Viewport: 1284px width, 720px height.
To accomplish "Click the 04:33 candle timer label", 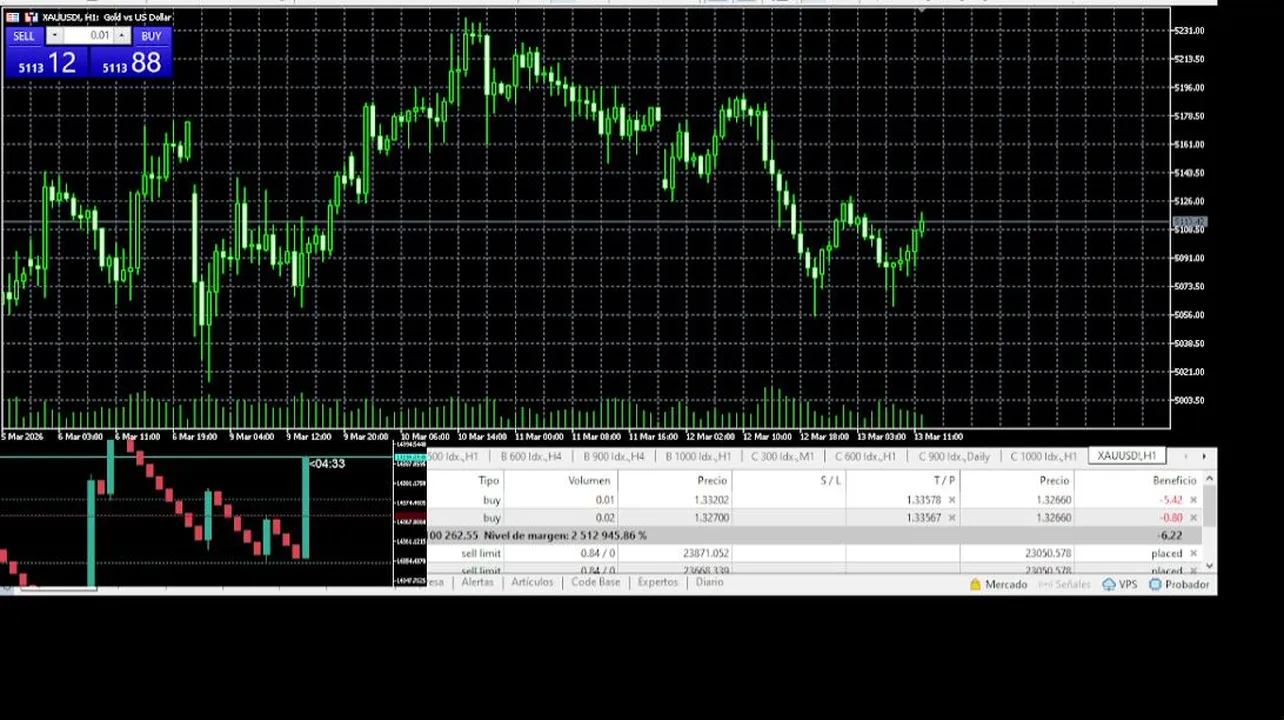I will 327,464.
